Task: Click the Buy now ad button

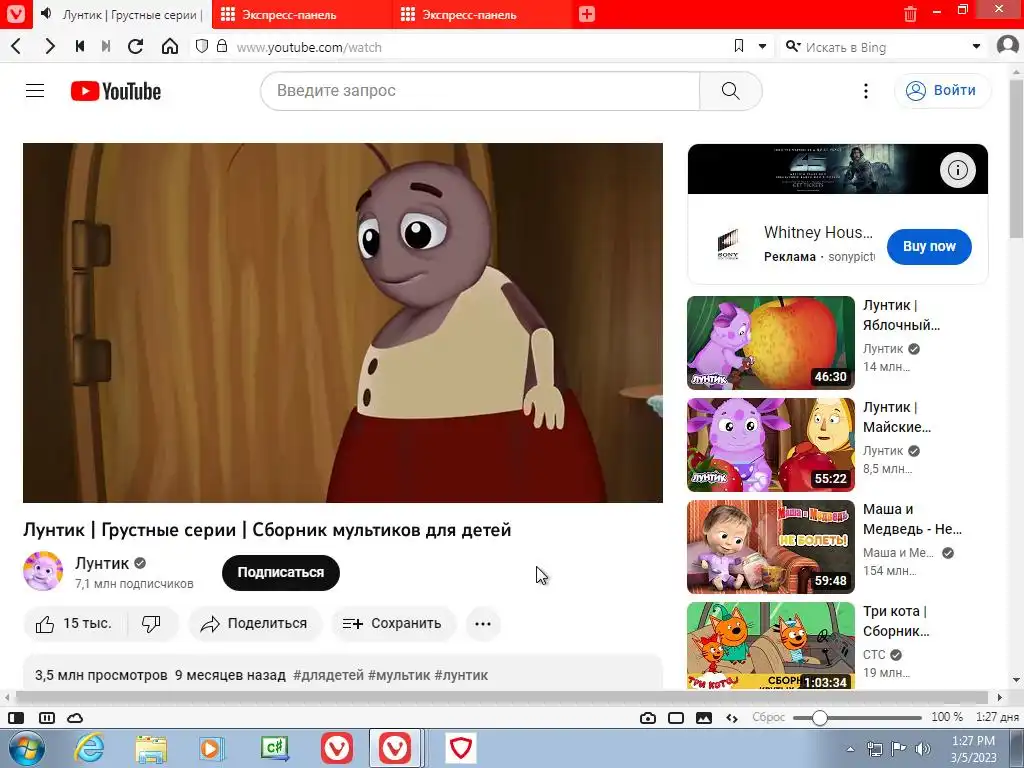Action: 929,246
